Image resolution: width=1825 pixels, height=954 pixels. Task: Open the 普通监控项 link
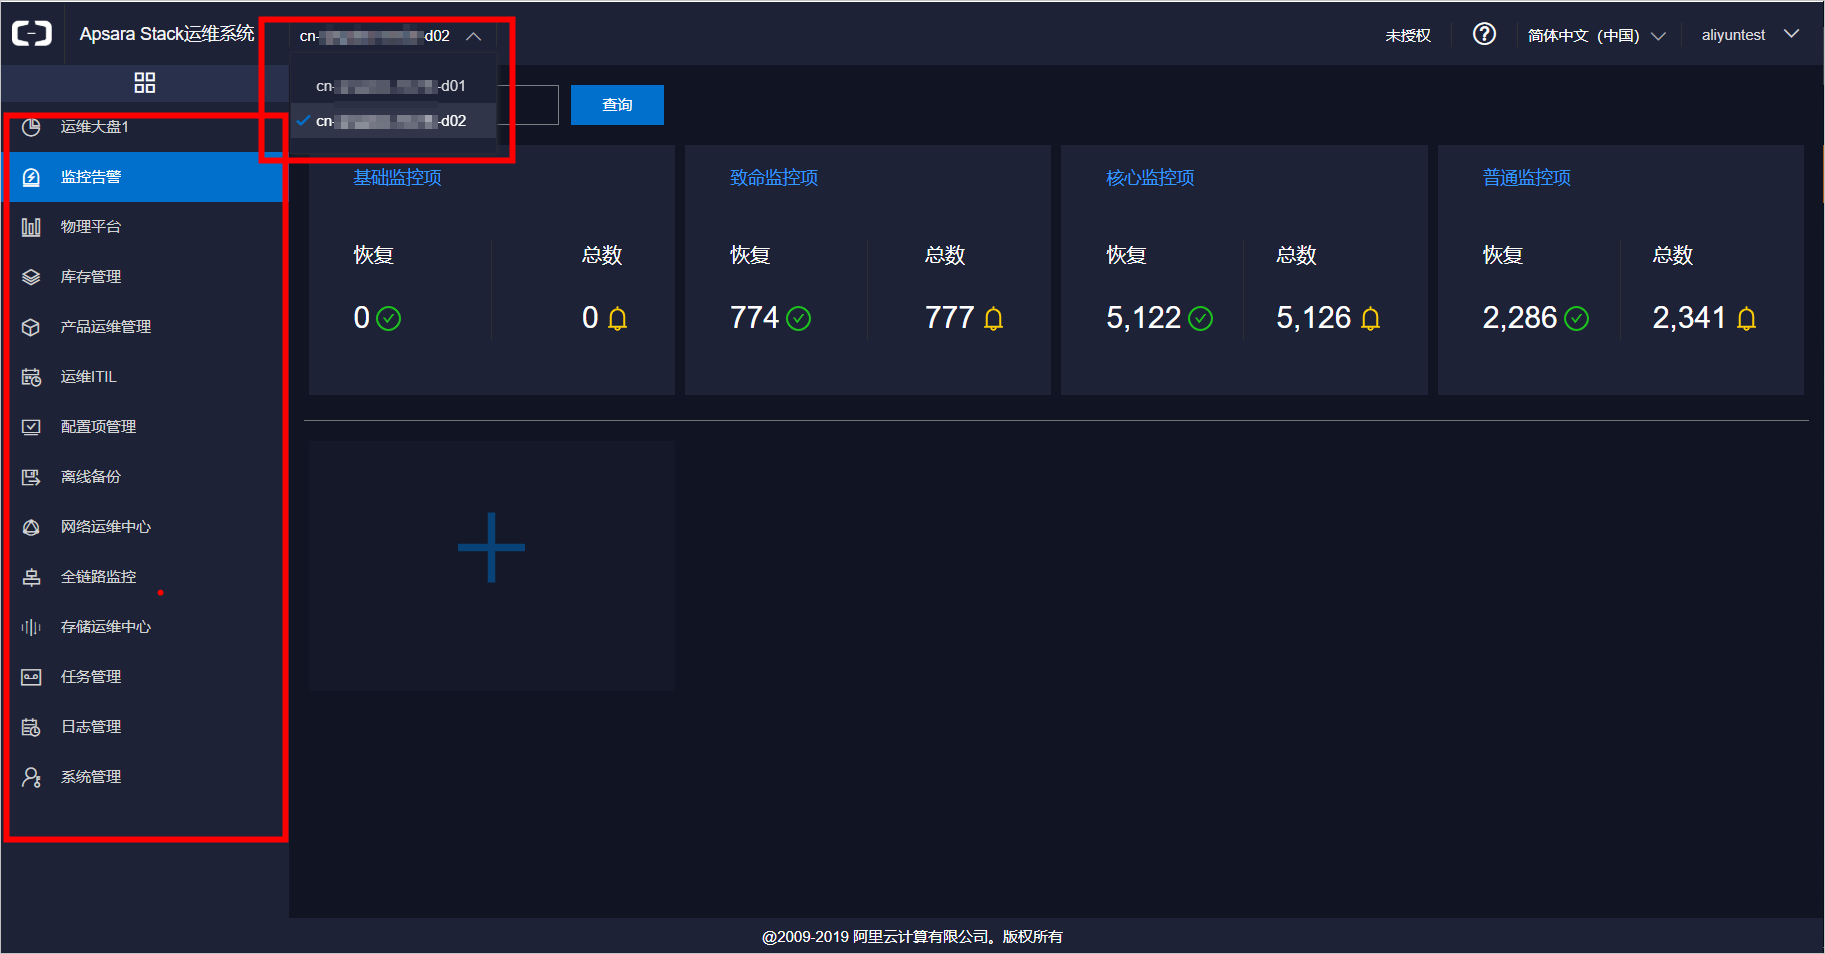(x=1527, y=178)
